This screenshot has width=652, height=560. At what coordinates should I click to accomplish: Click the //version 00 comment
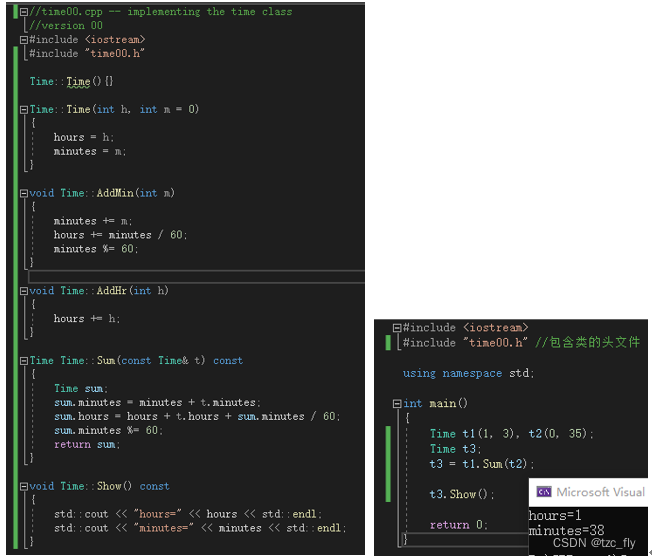click(x=66, y=26)
